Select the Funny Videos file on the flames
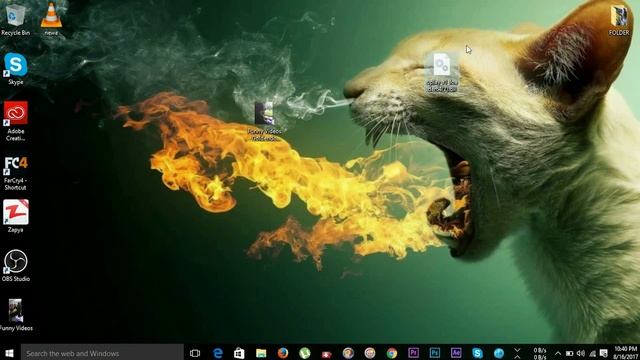640x360 pixels. (x=264, y=121)
